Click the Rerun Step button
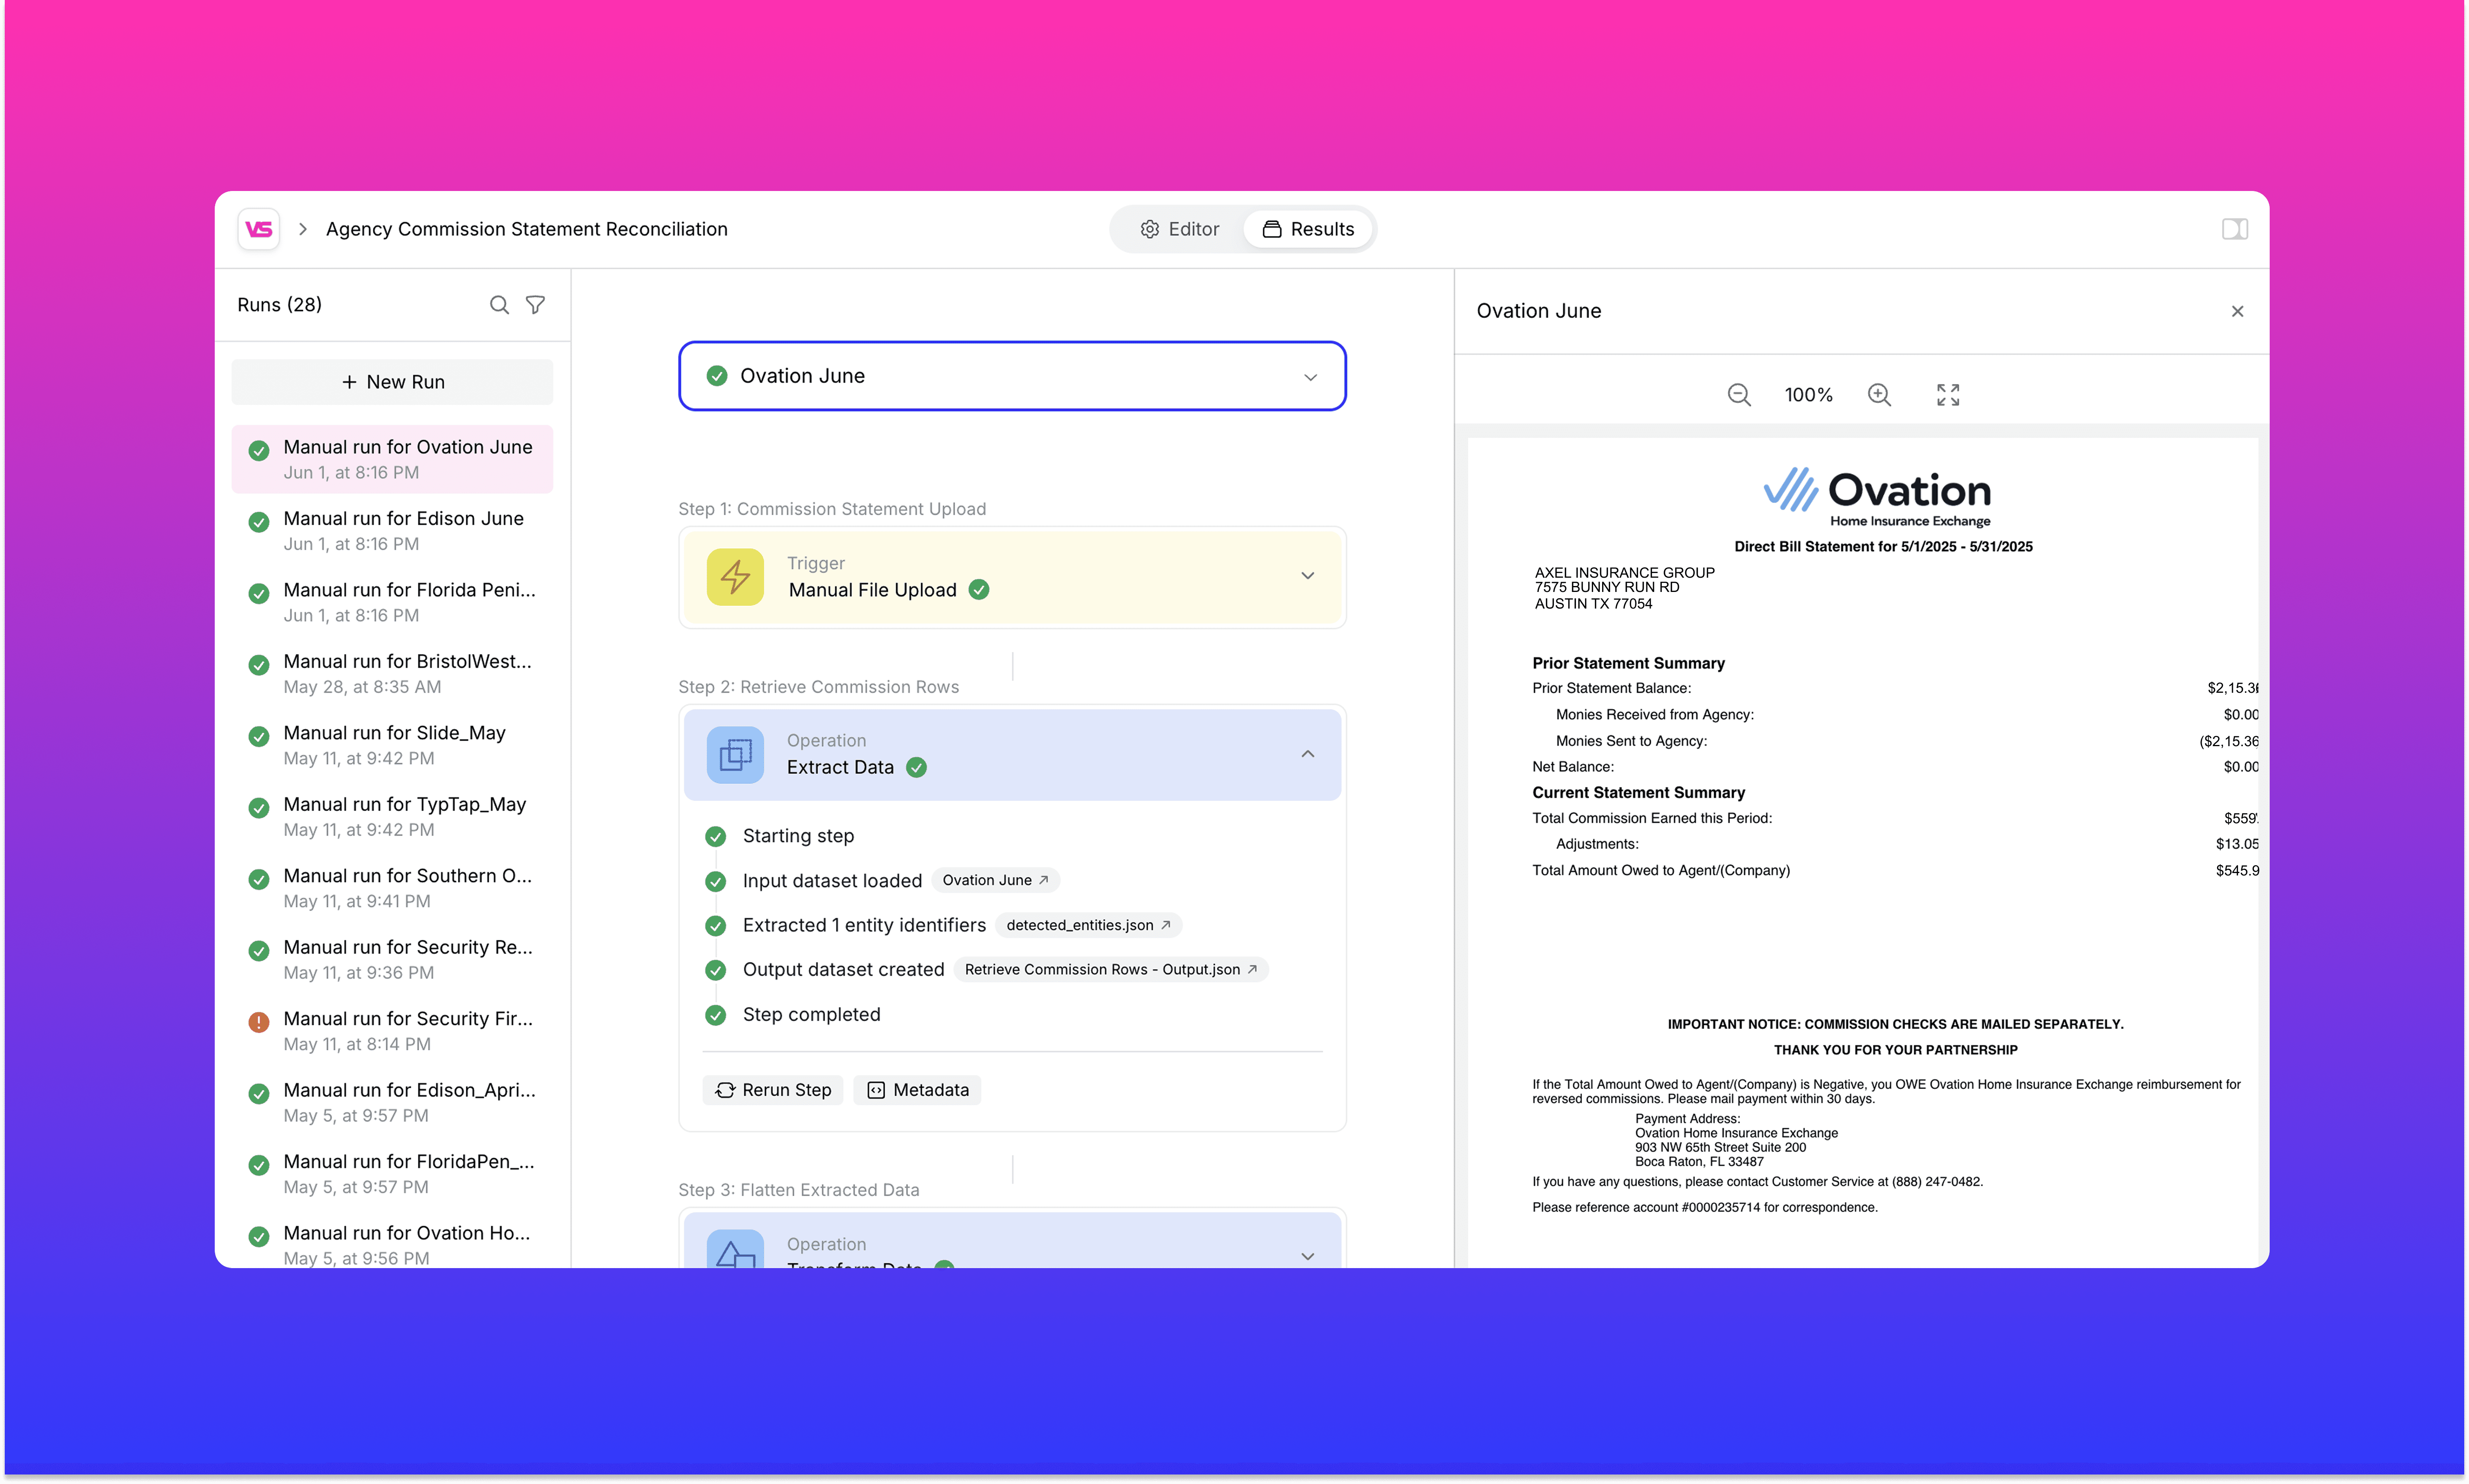This screenshot has width=2469, height=1484. pos(774,1090)
